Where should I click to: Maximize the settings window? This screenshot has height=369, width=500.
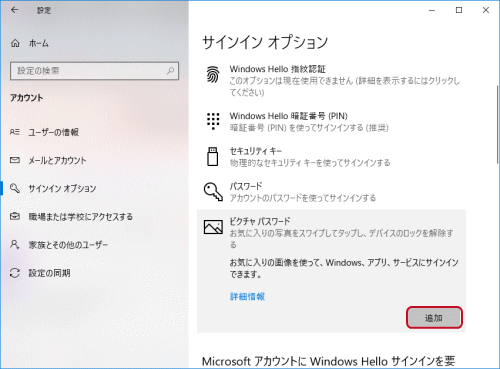click(459, 10)
